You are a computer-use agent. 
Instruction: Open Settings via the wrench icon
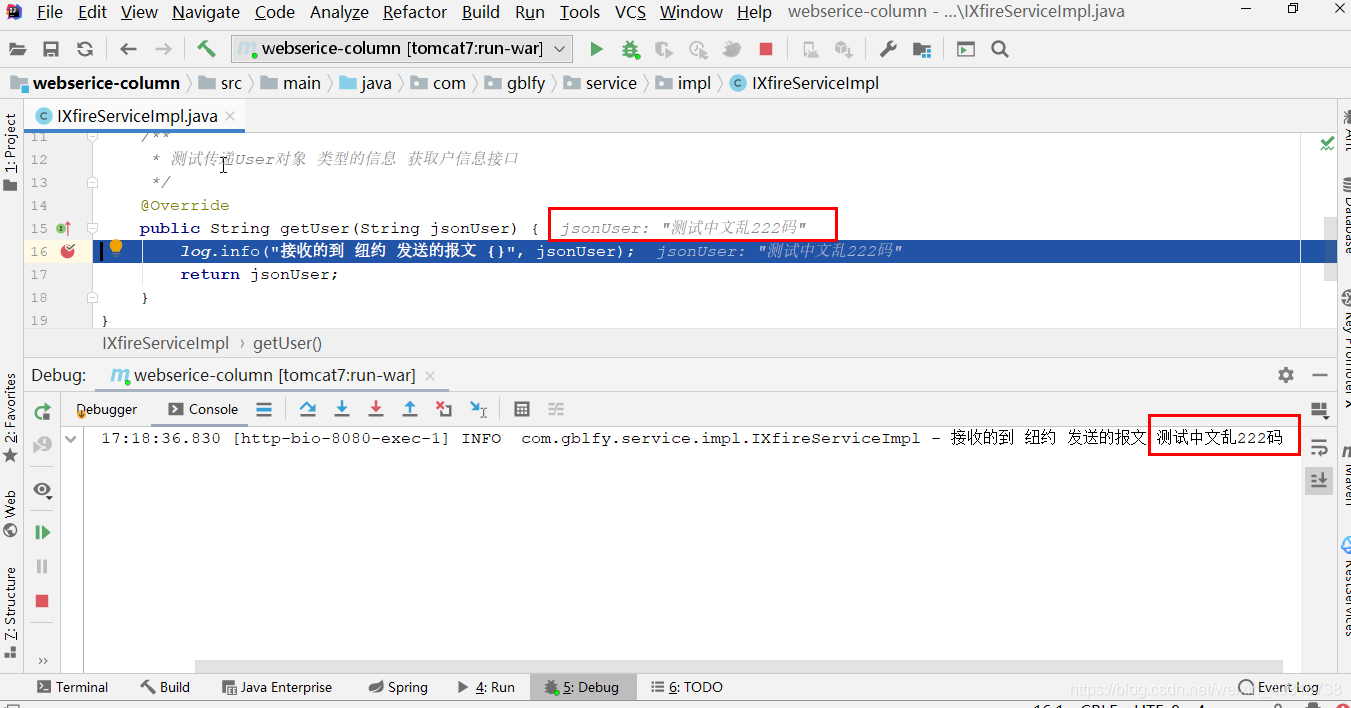coord(888,49)
